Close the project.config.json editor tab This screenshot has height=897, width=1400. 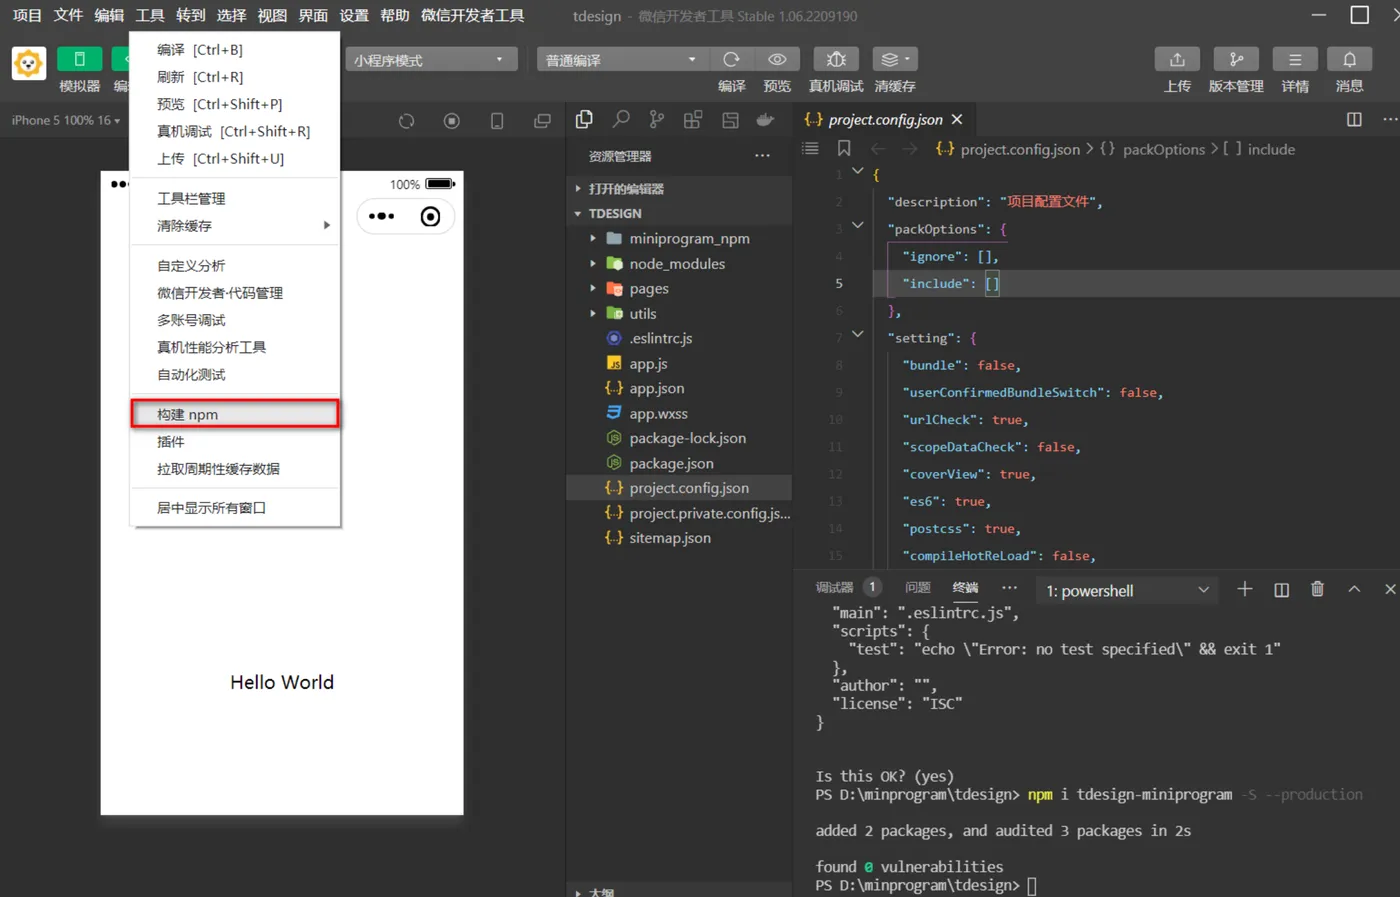[x=957, y=120]
